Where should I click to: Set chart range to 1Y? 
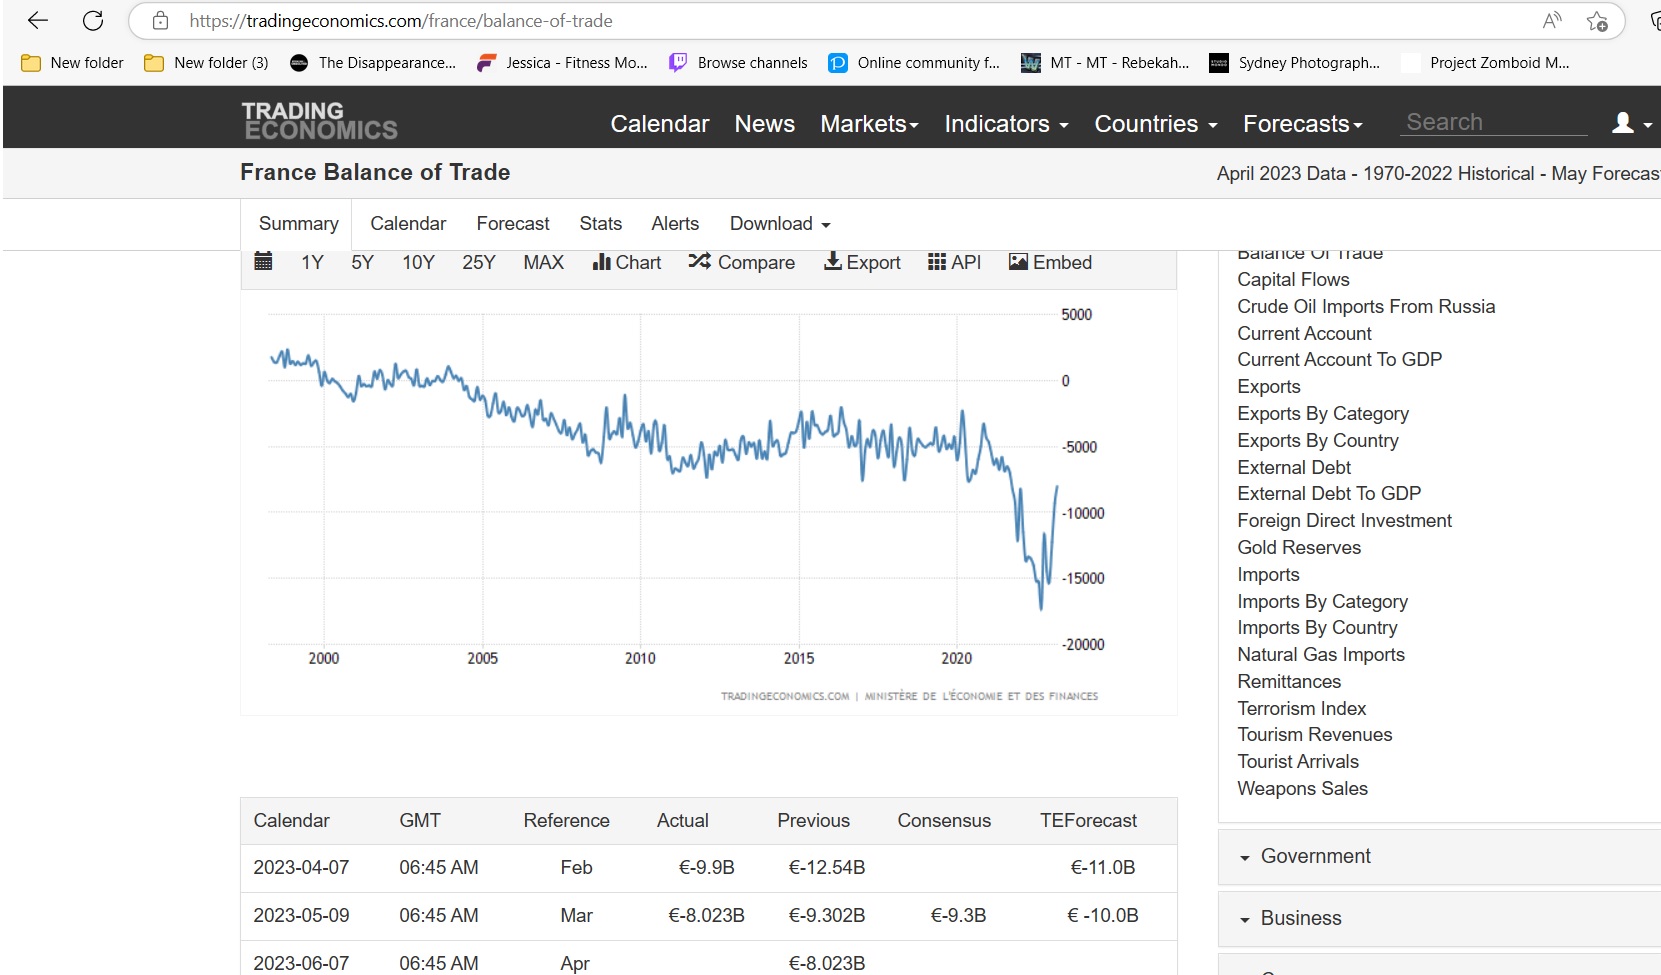click(x=312, y=262)
